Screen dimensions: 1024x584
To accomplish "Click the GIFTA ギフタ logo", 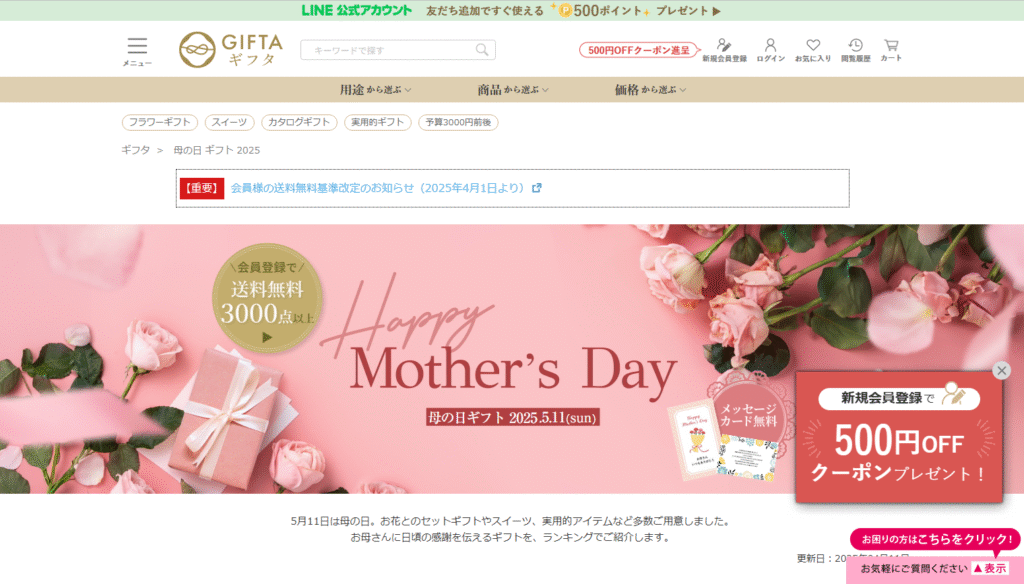I will [x=231, y=50].
